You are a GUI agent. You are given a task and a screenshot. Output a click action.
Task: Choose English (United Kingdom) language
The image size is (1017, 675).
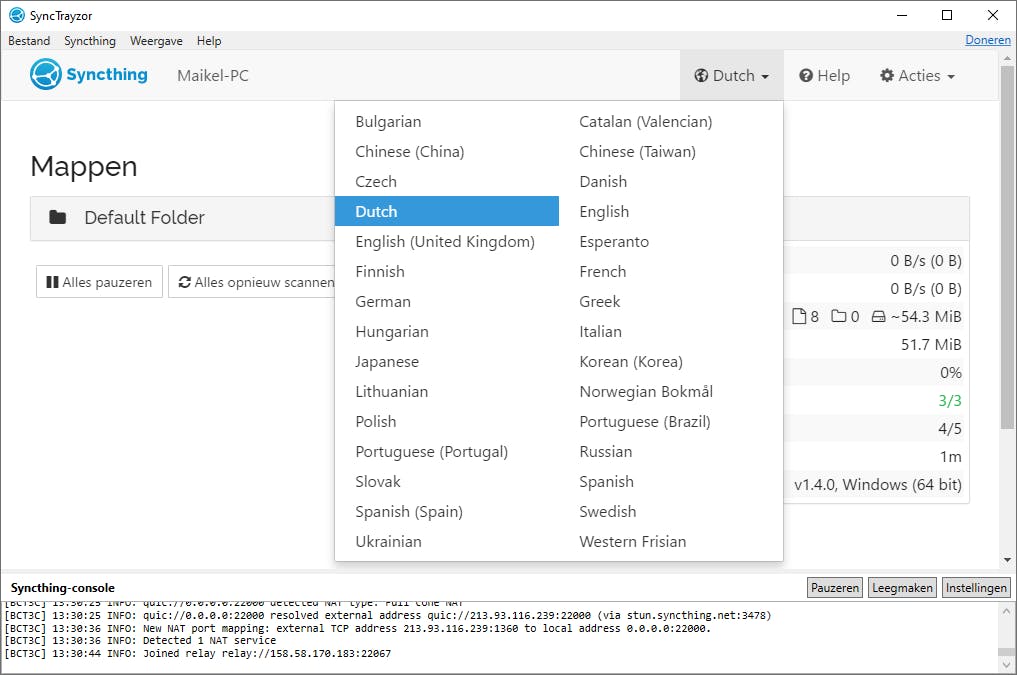click(x=447, y=241)
